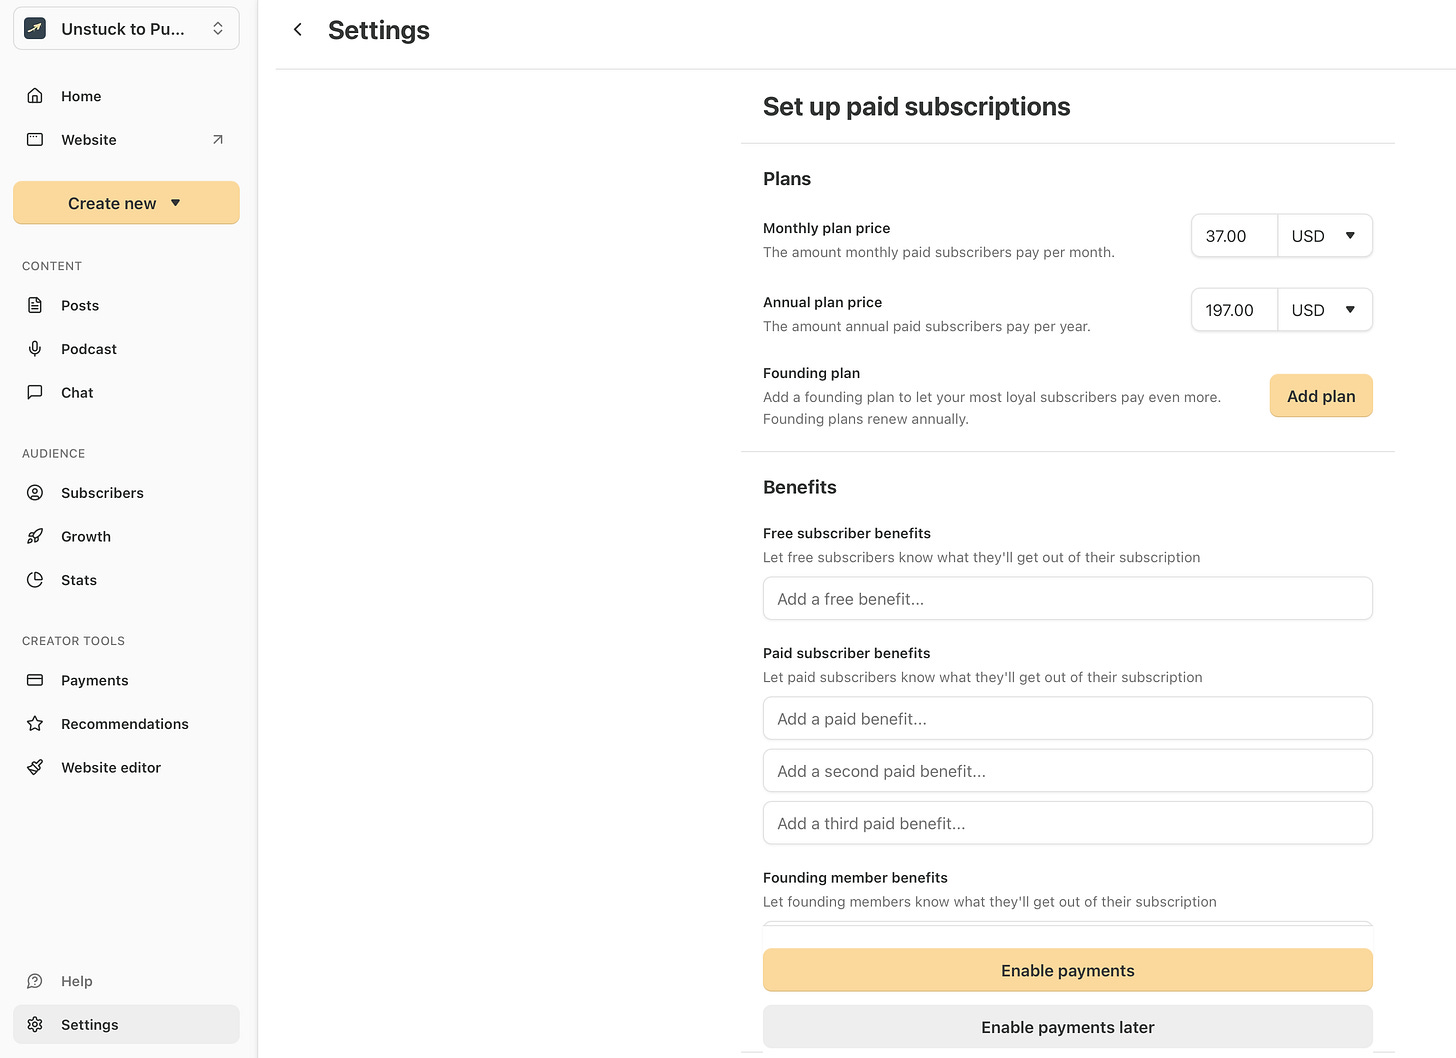Click the Website editor paintbrush icon
Image resolution: width=1456 pixels, height=1058 pixels.
35,768
